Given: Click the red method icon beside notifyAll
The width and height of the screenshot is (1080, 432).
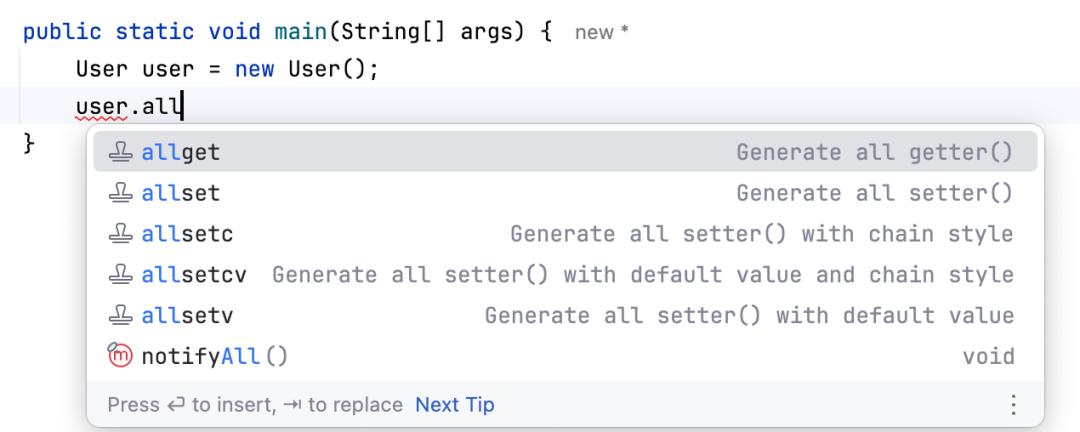Looking at the screenshot, I should (x=120, y=356).
